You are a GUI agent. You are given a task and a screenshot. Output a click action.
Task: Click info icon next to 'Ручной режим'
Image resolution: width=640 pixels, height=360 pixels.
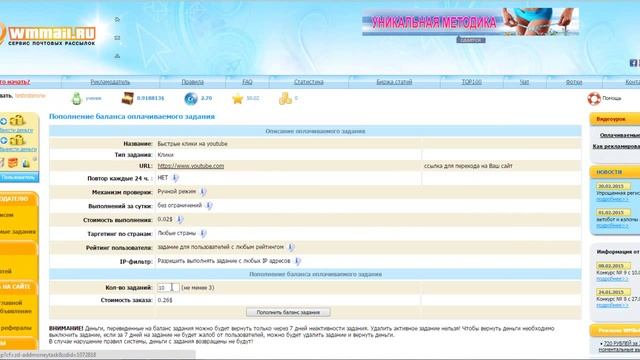point(203,192)
